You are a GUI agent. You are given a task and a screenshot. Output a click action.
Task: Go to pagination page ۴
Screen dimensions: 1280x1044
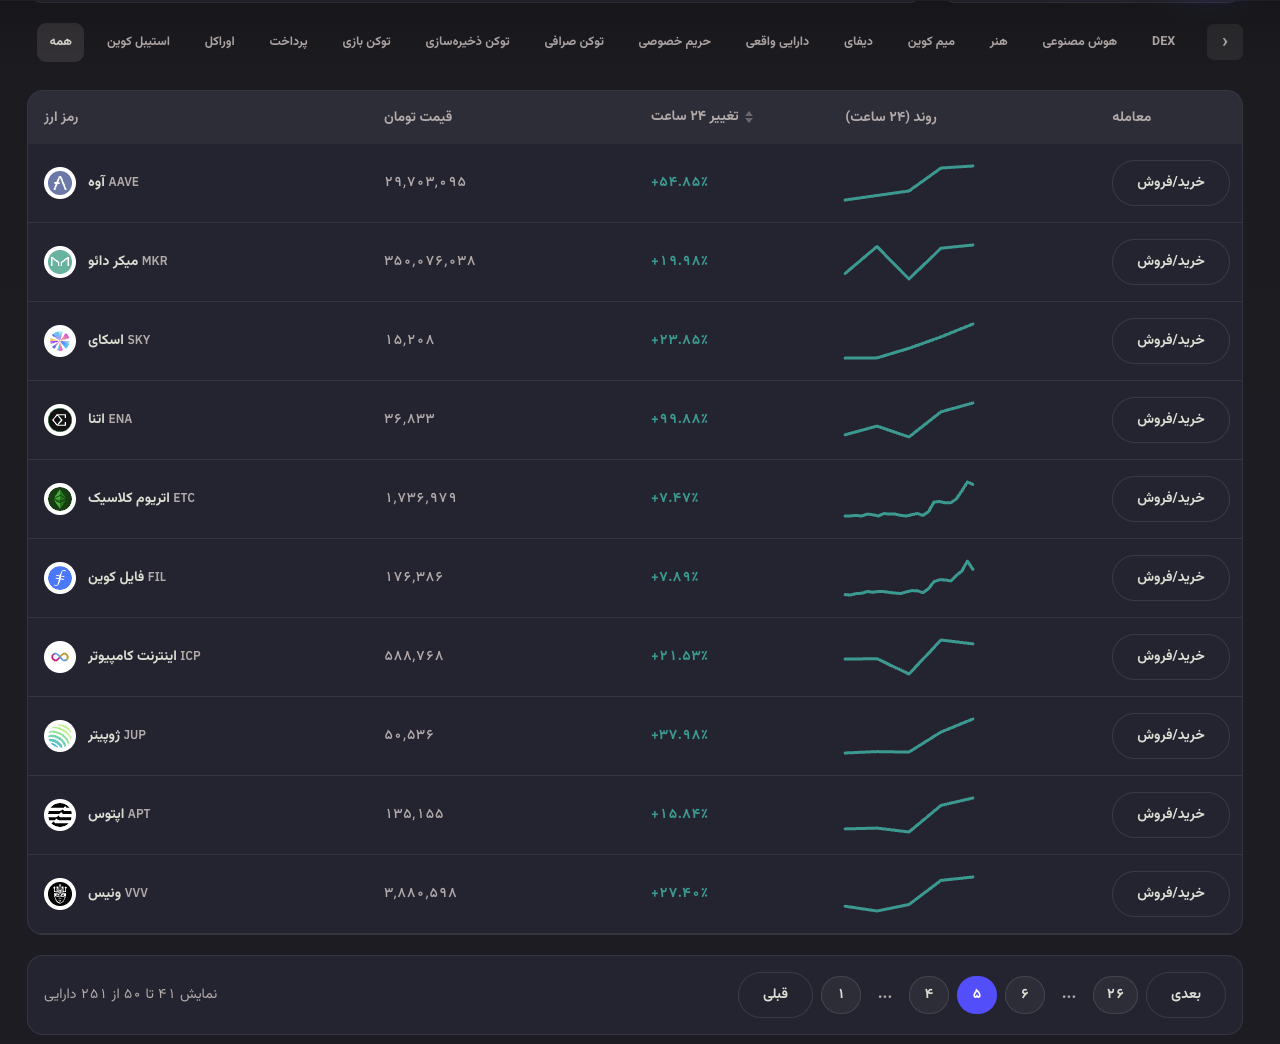point(929,995)
